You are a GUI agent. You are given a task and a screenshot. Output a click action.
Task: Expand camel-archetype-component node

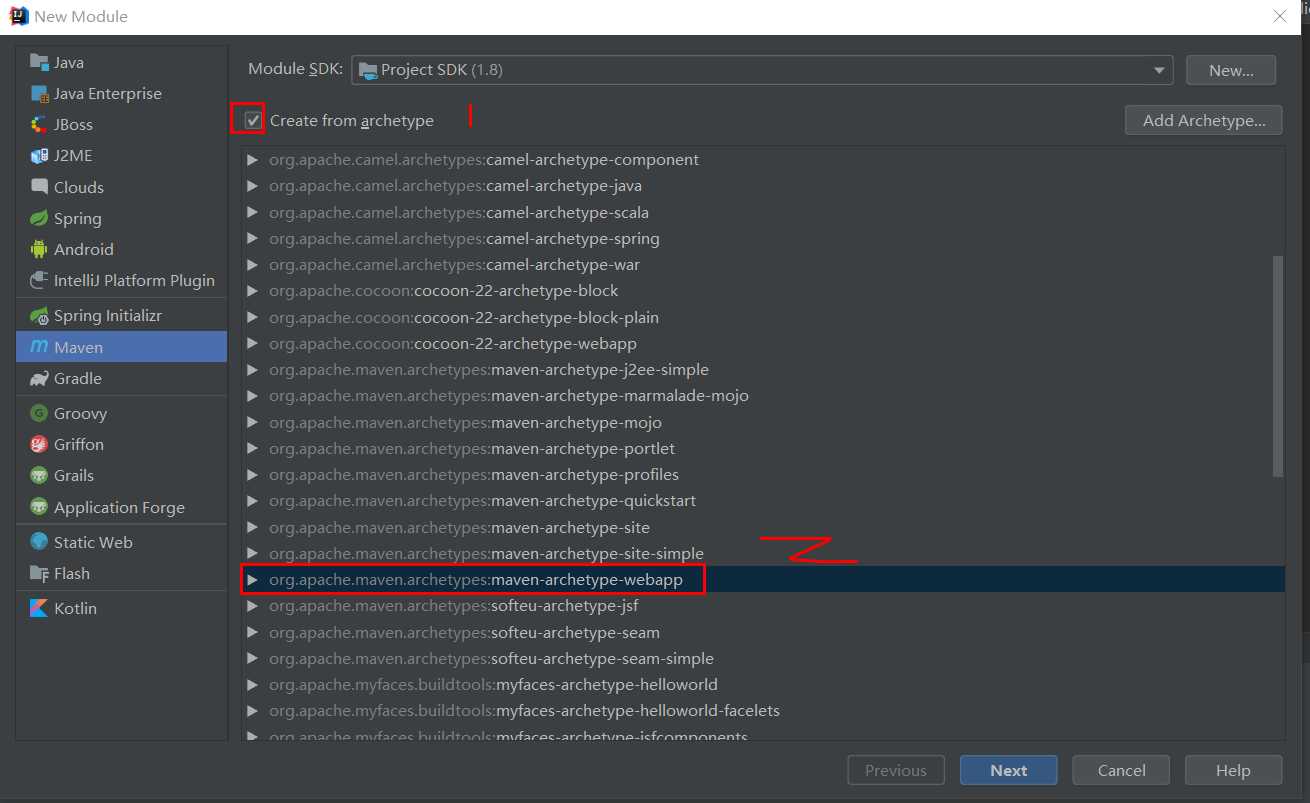coord(253,160)
